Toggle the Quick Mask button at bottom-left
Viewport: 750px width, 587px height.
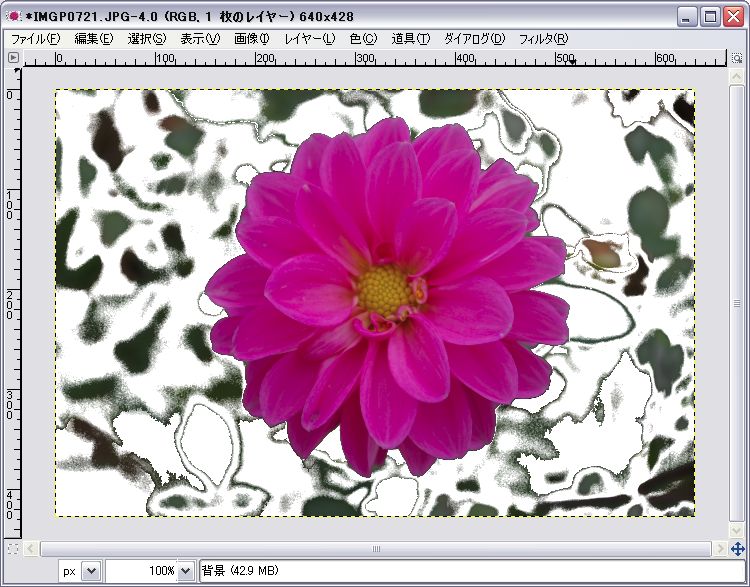(13, 549)
